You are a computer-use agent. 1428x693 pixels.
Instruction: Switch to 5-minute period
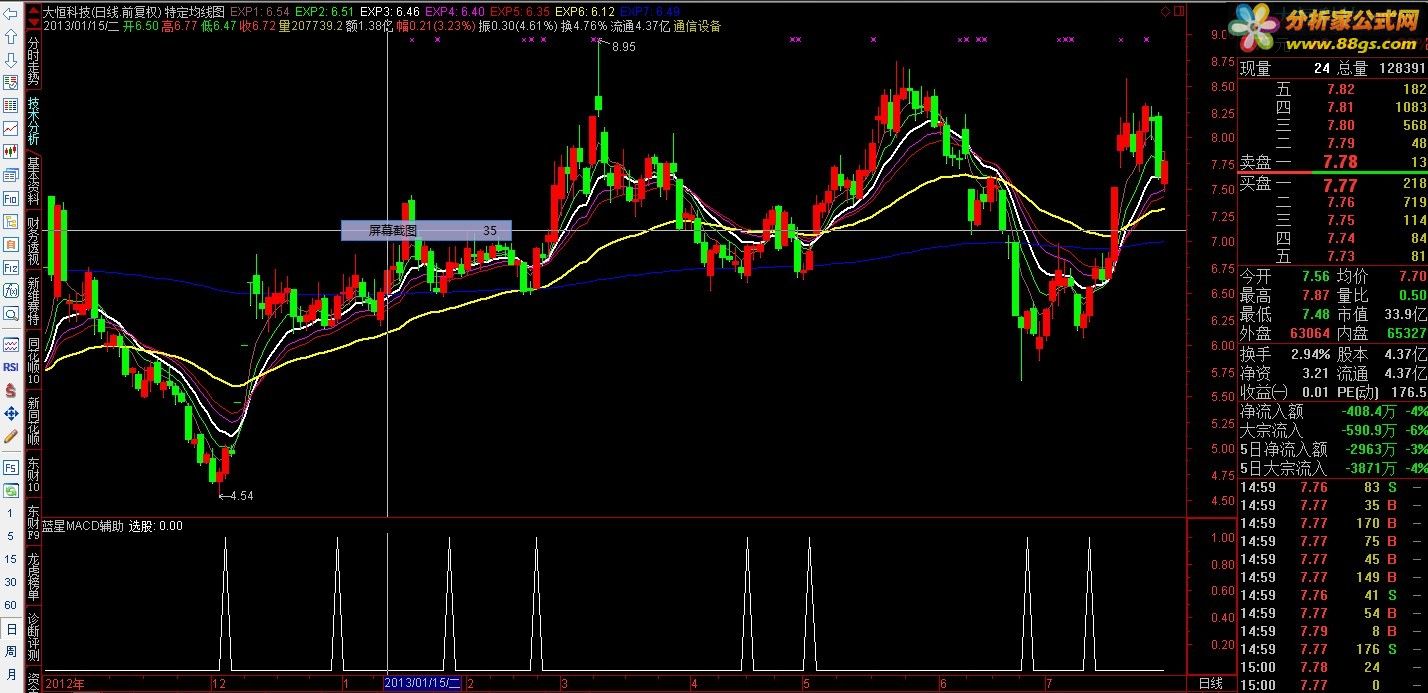coord(11,536)
